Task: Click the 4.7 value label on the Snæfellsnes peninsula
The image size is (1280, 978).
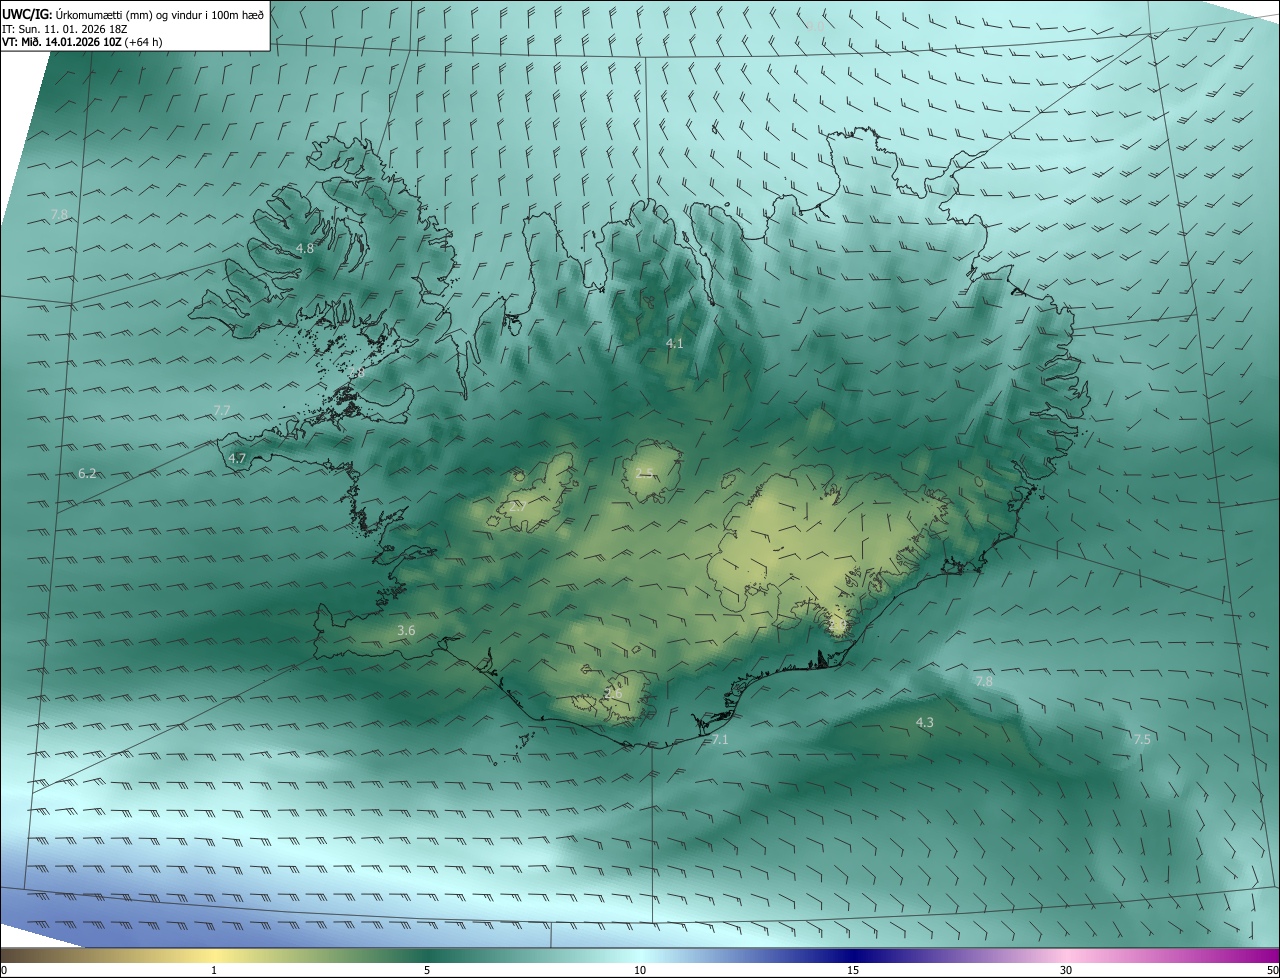Action: (237, 458)
